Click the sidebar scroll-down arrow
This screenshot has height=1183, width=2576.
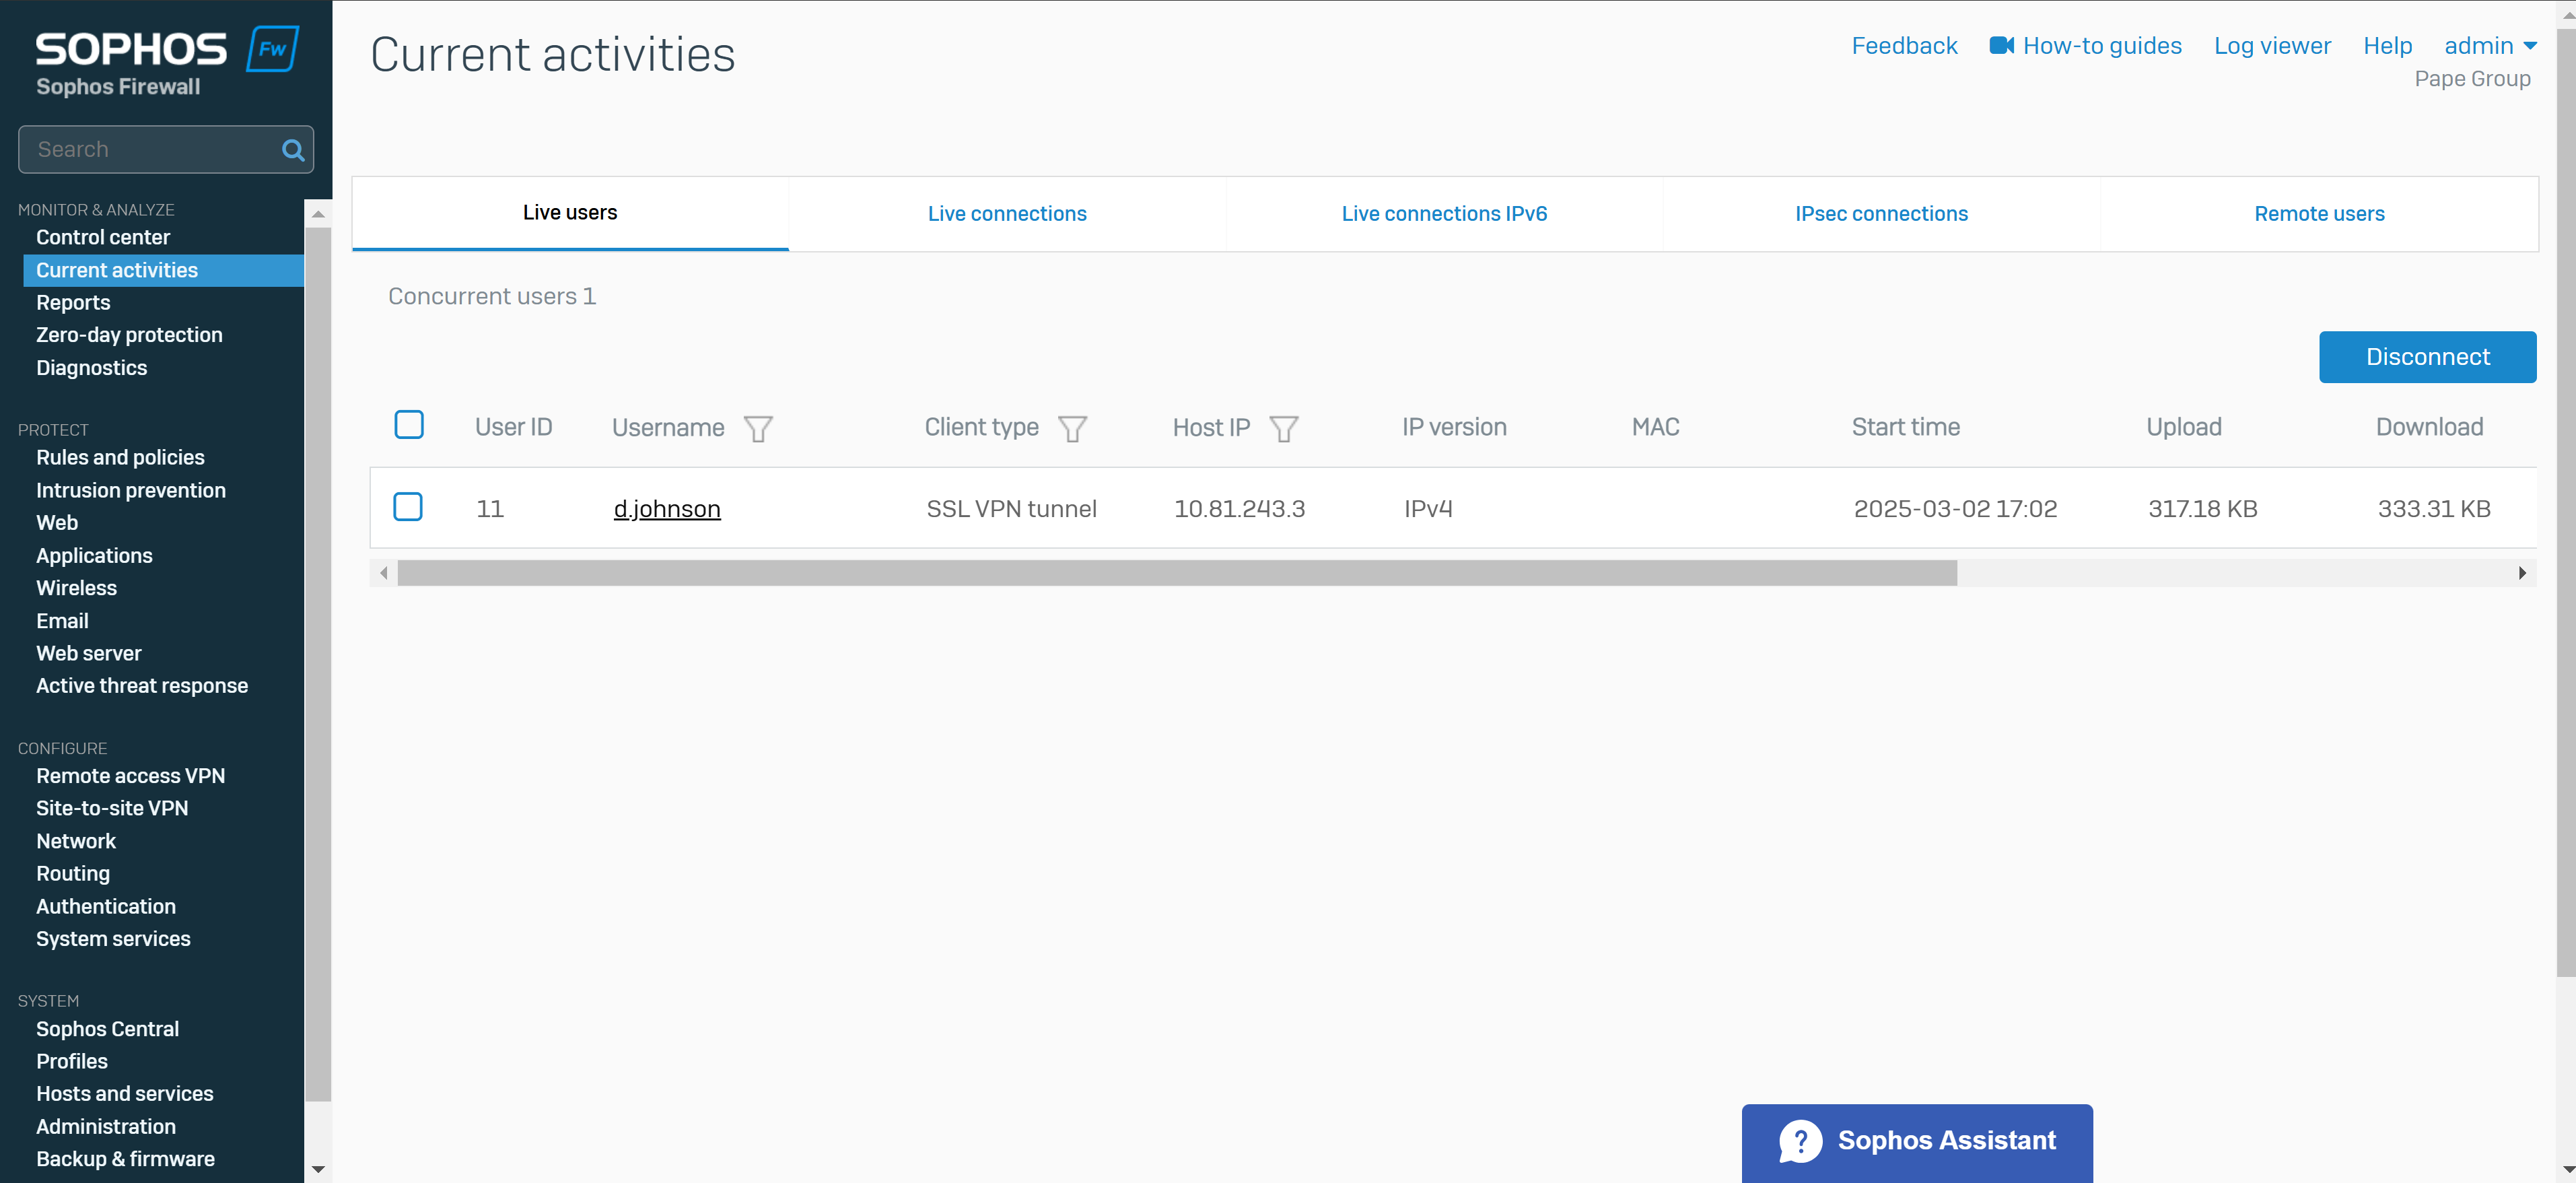click(x=318, y=1168)
